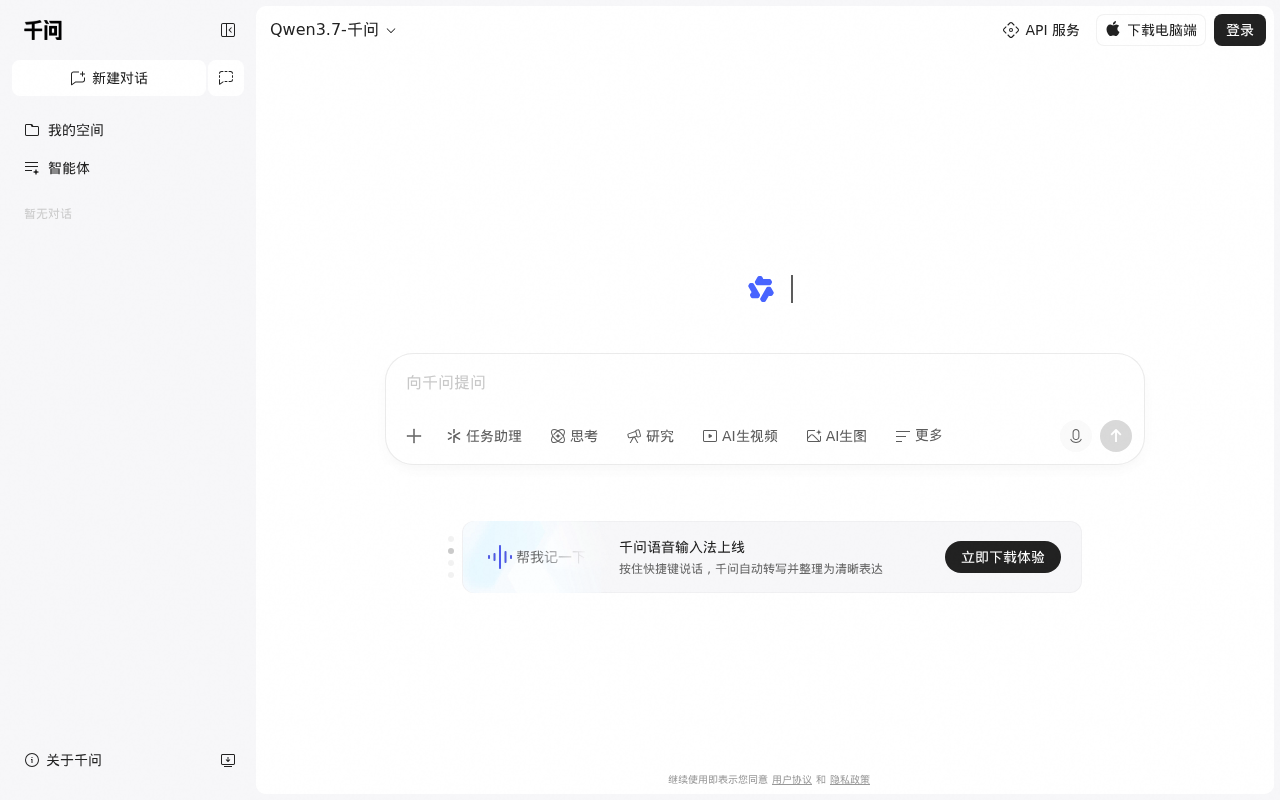This screenshot has height=800, width=1280.
Task: Click 立即下载体验 button
Action: [1003, 557]
